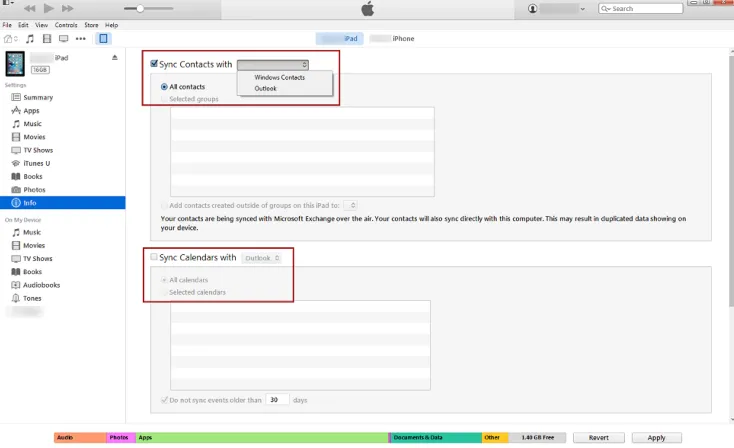Screen dimensions: 734x448
Task: Click the Revert button
Action: pyautogui.click(x=599, y=437)
